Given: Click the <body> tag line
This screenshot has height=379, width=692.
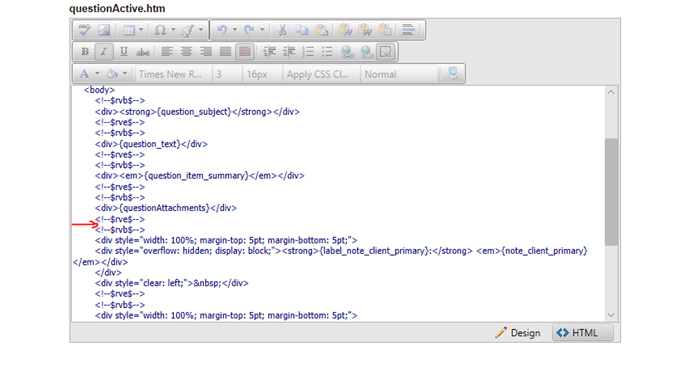Looking at the screenshot, I should click(99, 90).
